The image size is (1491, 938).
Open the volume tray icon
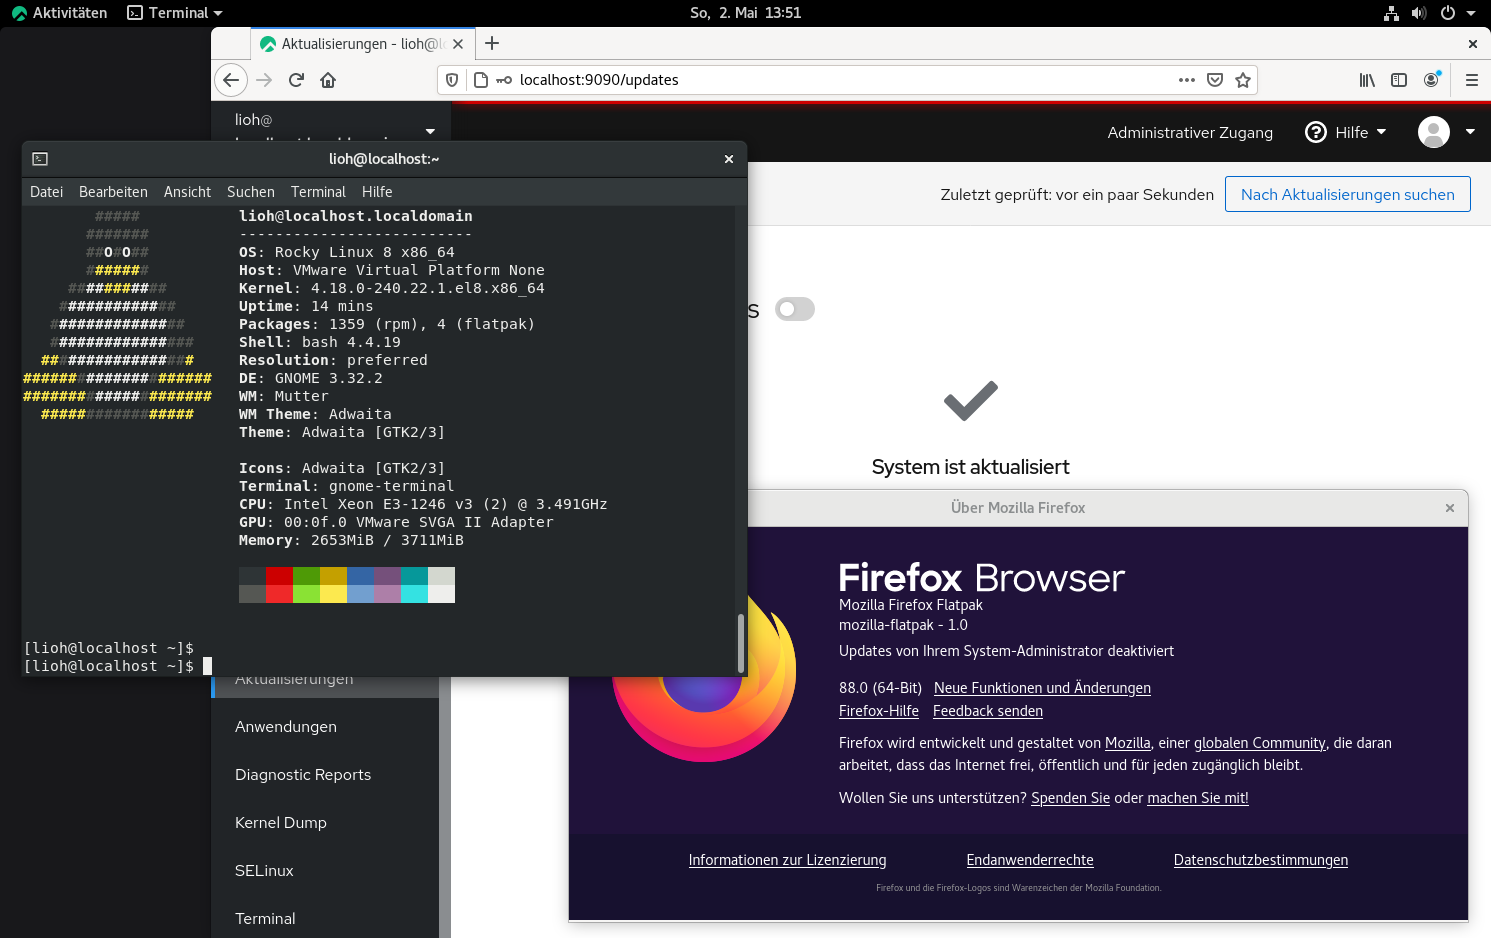(x=1419, y=13)
